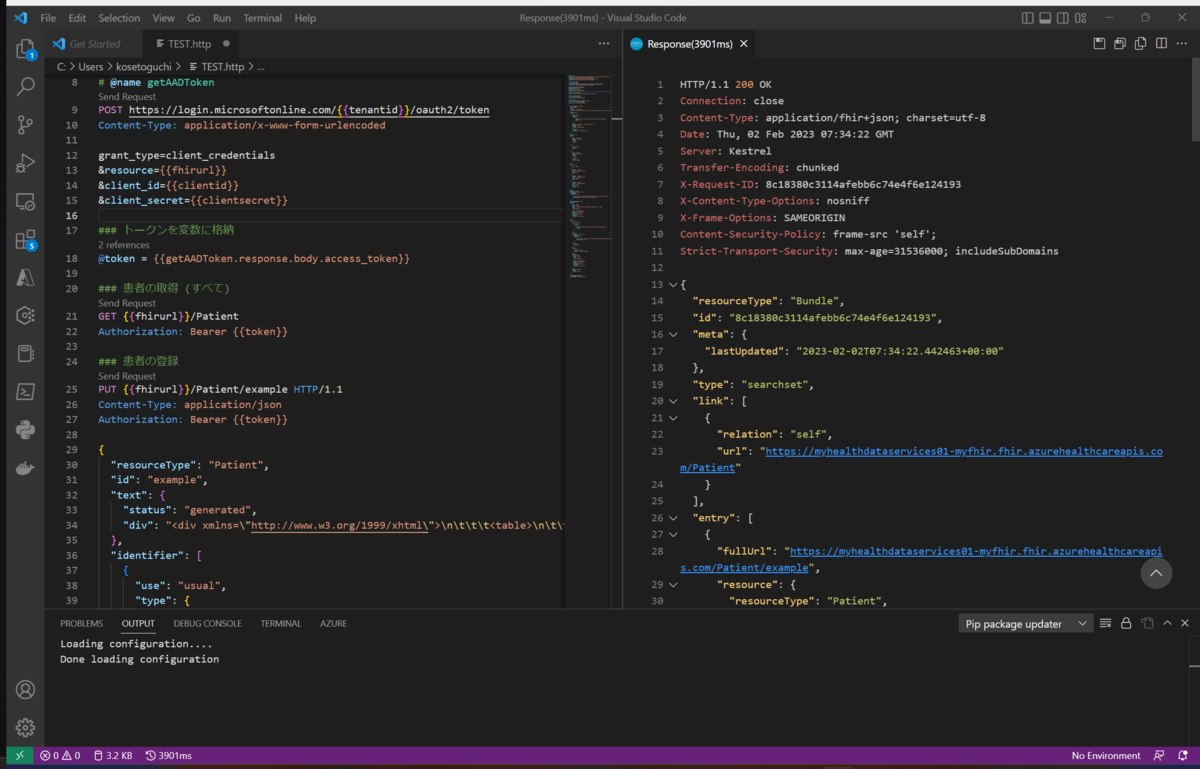The image size is (1200, 769).
Task: Clear the output with the clear output icon
Action: tap(1105, 623)
